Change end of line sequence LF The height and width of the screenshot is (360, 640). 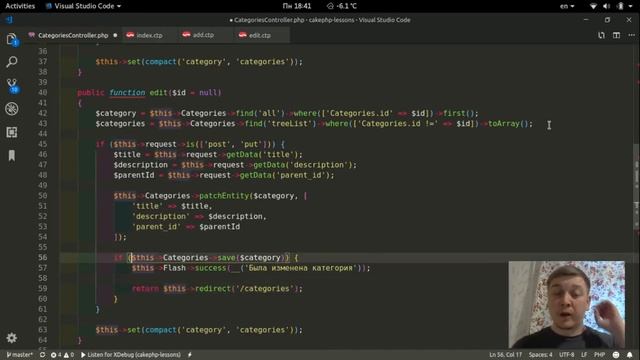[584, 355]
